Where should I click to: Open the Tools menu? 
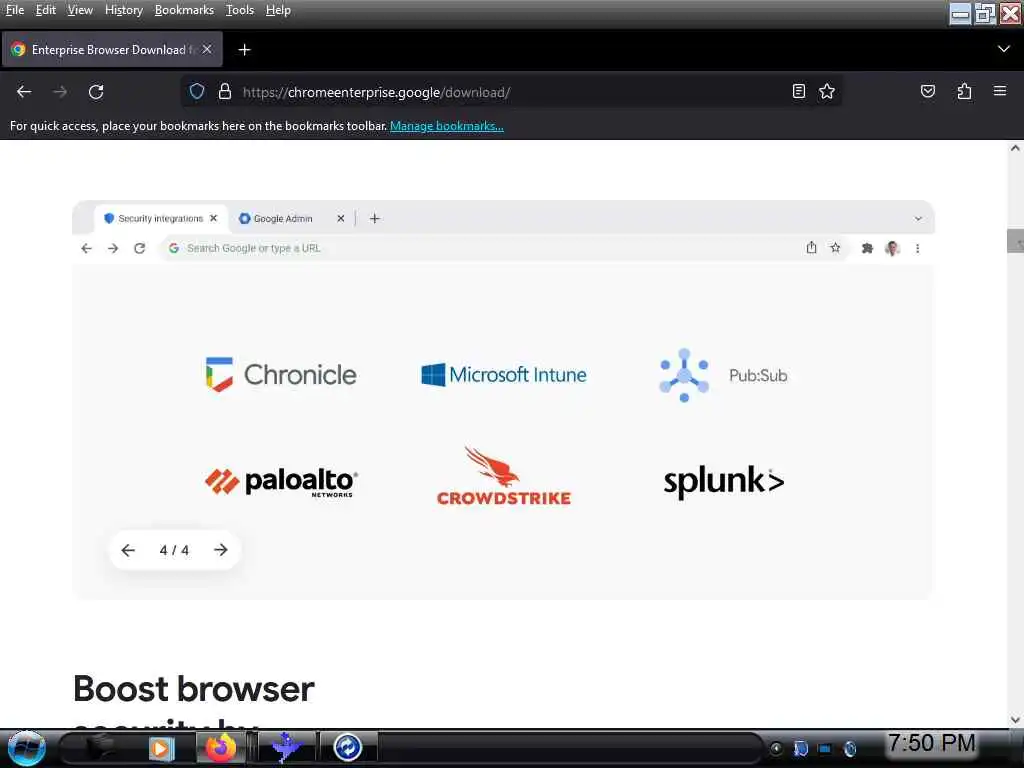pyautogui.click(x=240, y=10)
